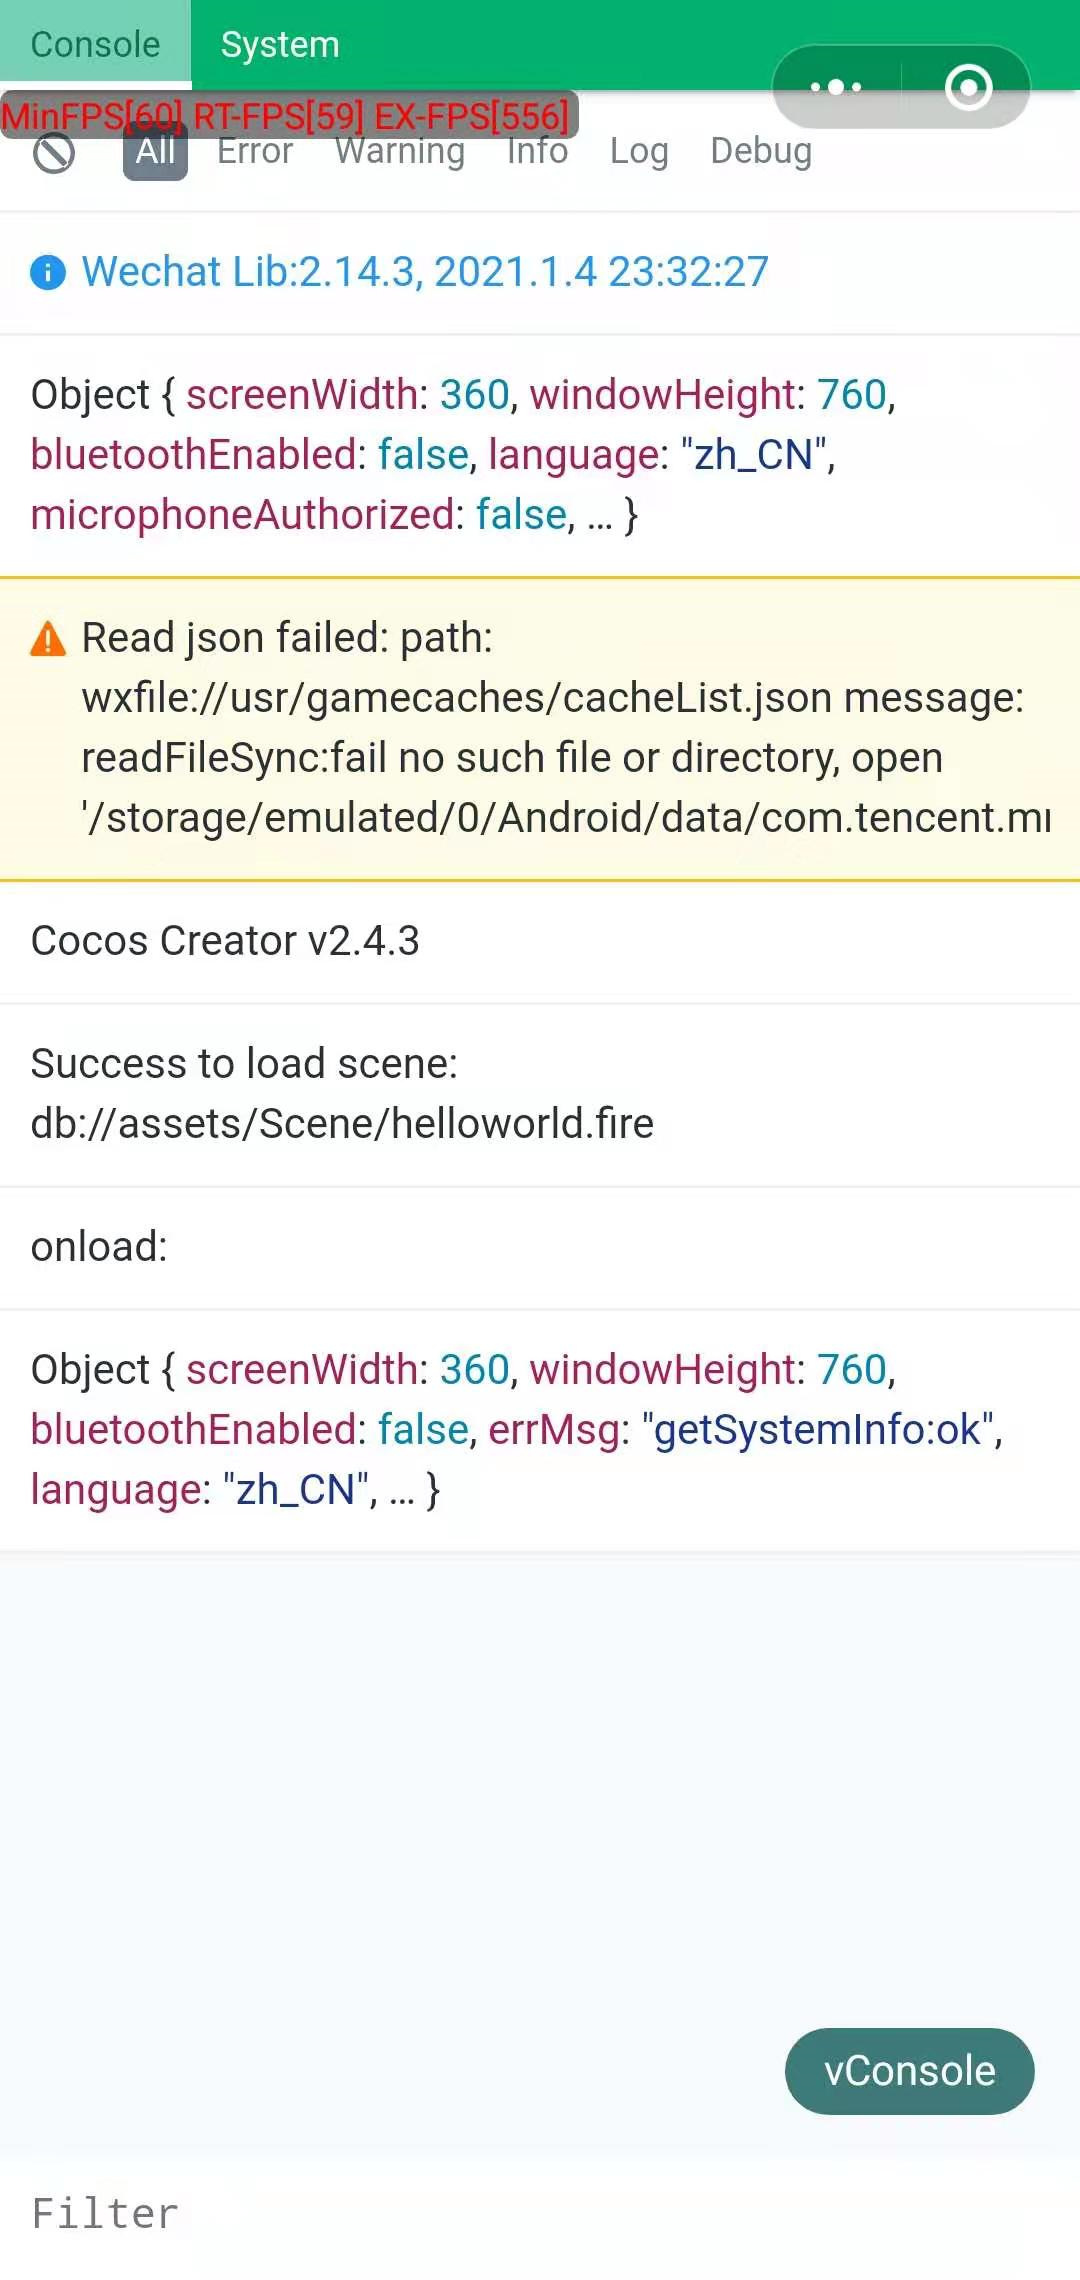Image resolution: width=1080 pixels, height=2280 pixels.
Task: Select the Cocos Creator v2.4.3 log line
Action: (x=226, y=941)
